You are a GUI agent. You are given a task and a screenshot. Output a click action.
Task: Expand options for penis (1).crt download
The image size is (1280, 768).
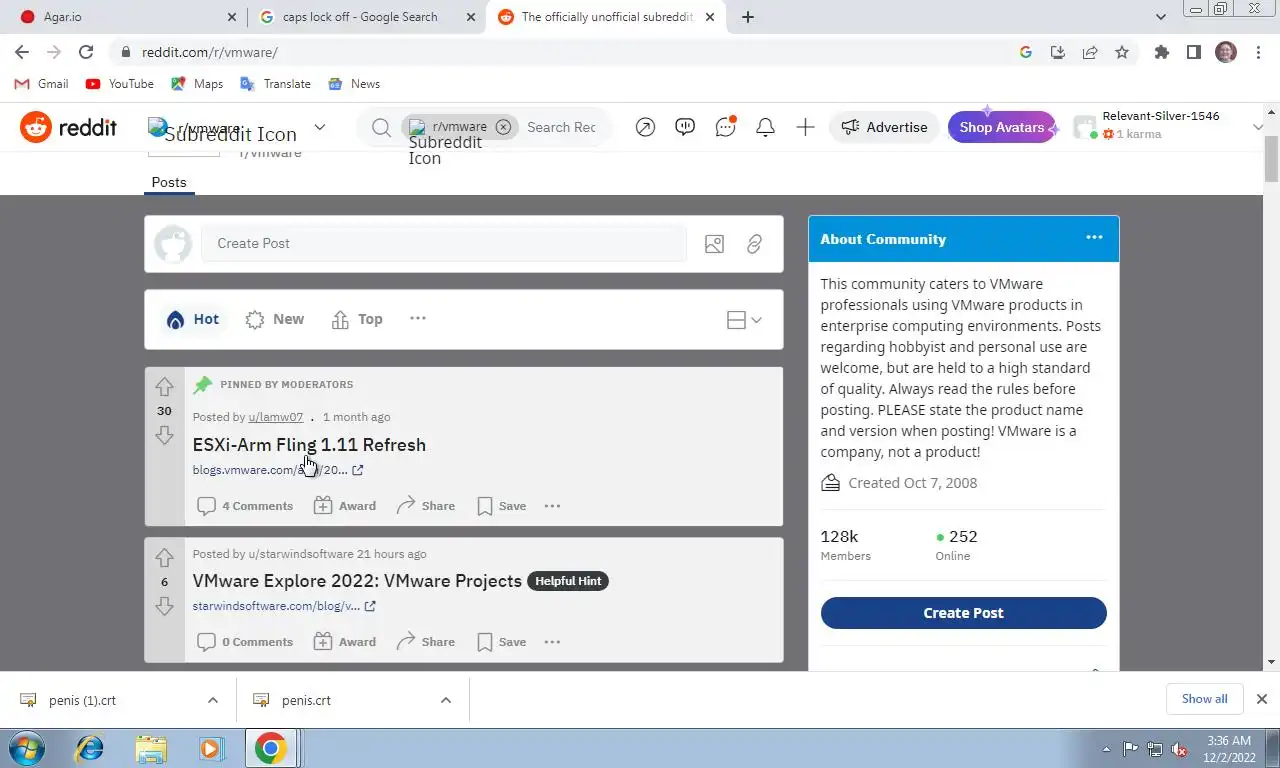tap(212, 700)
